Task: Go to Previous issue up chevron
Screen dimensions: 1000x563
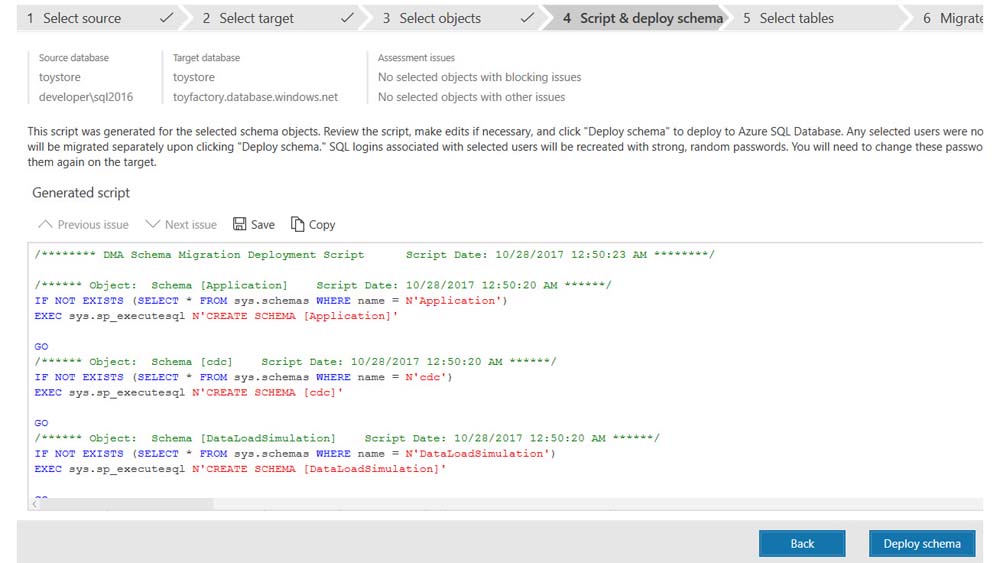Action: [x=44, y=224]
